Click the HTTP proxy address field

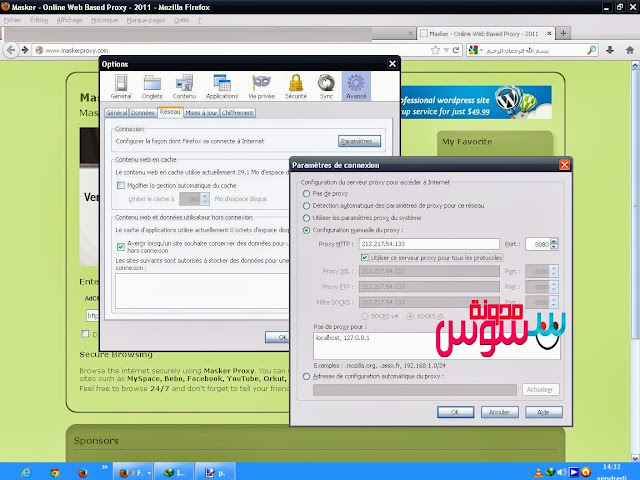tap(429, 244)
